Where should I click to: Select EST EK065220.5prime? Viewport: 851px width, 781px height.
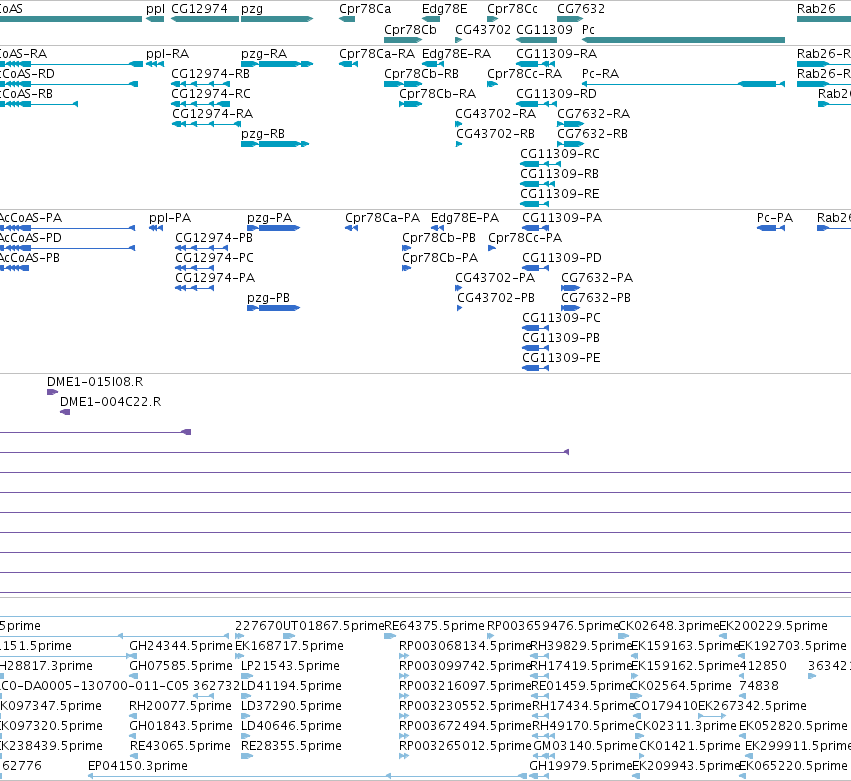coord(793,766)
